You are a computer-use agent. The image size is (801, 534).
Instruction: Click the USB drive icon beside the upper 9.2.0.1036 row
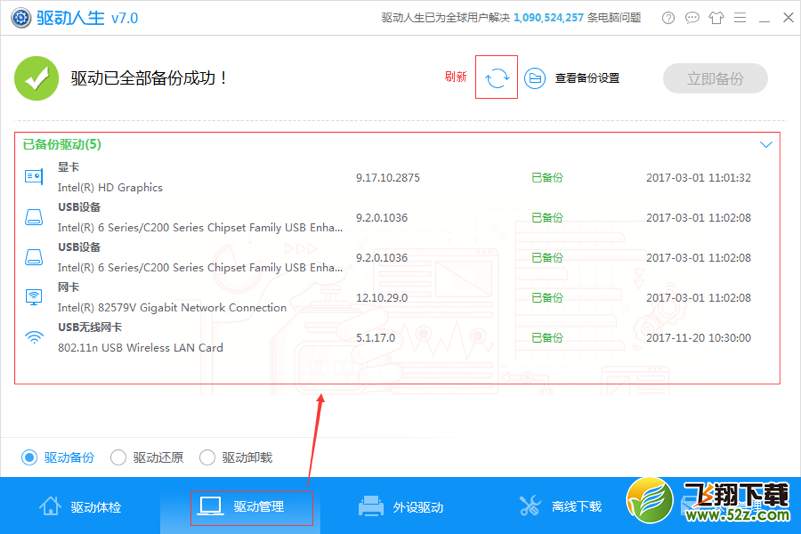pos(34,217)
